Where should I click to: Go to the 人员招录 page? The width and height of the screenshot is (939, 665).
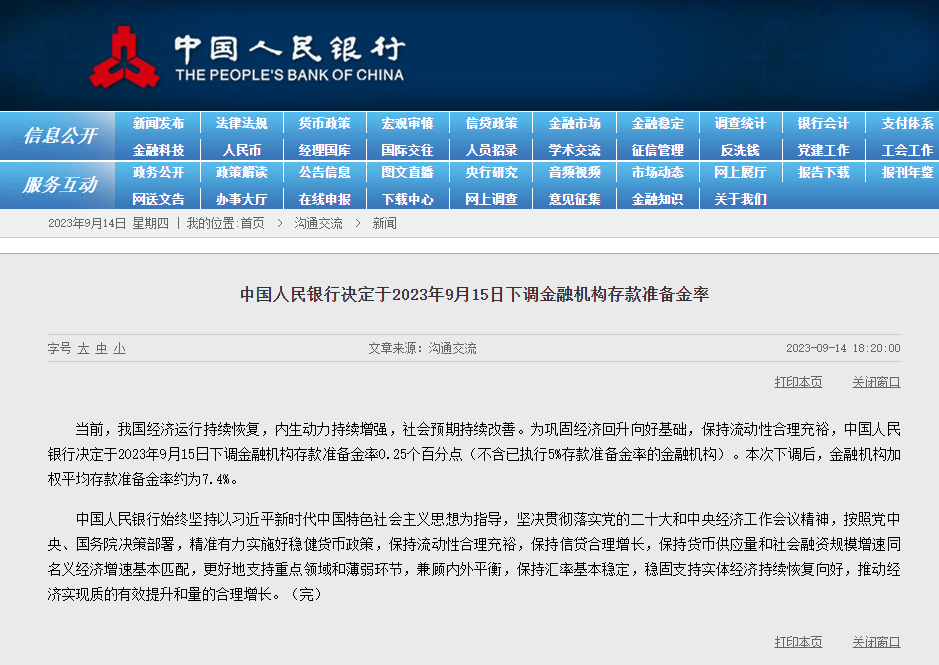491,150
